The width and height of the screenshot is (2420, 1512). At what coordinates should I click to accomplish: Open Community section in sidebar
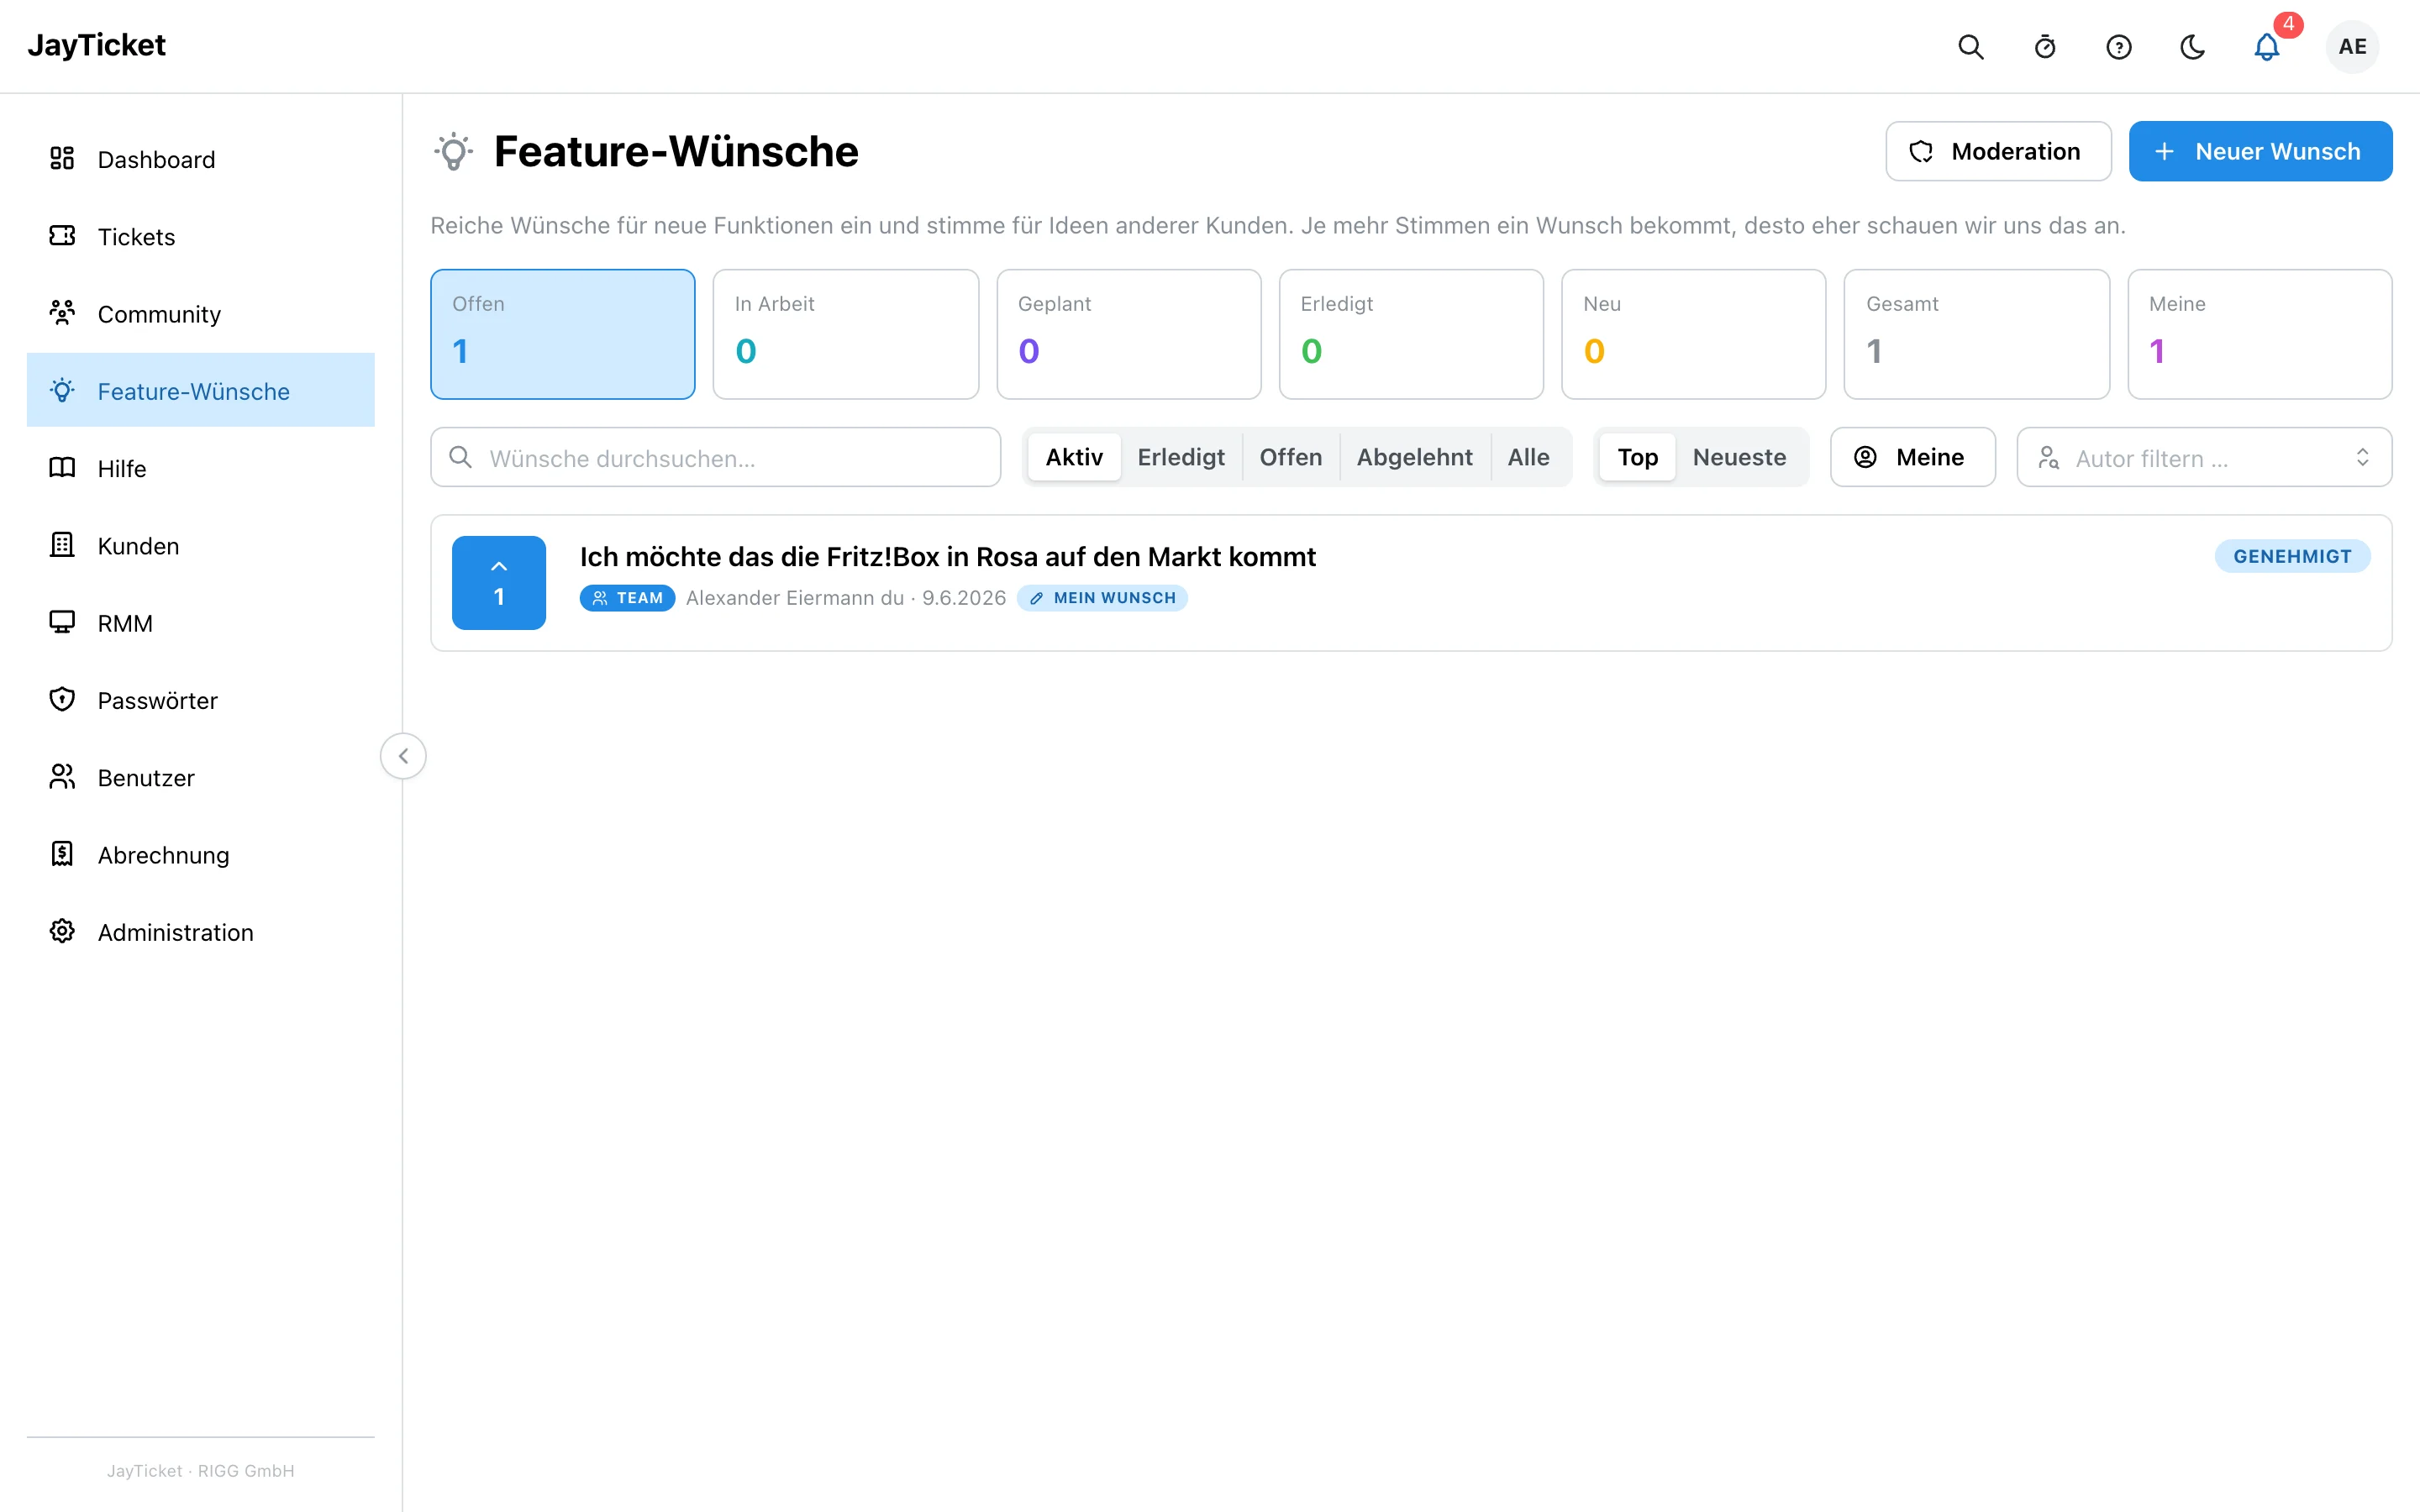coord(201,313)
